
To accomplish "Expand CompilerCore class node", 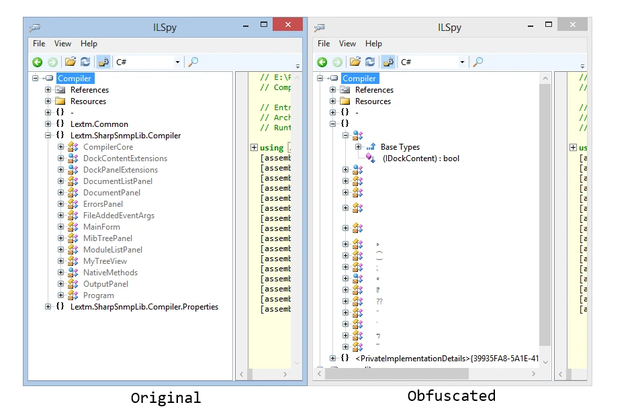I will point(61,146).
